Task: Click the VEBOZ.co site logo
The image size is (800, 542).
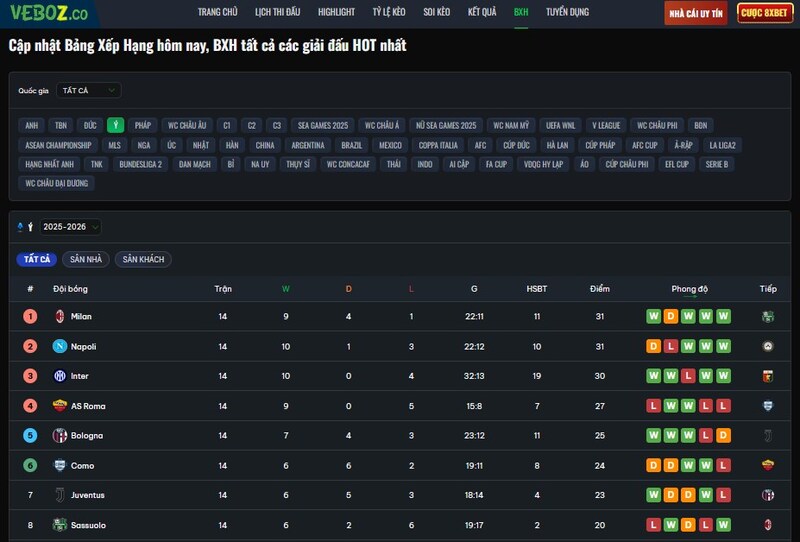Action: pyautogui.click(x=48, y=13)
